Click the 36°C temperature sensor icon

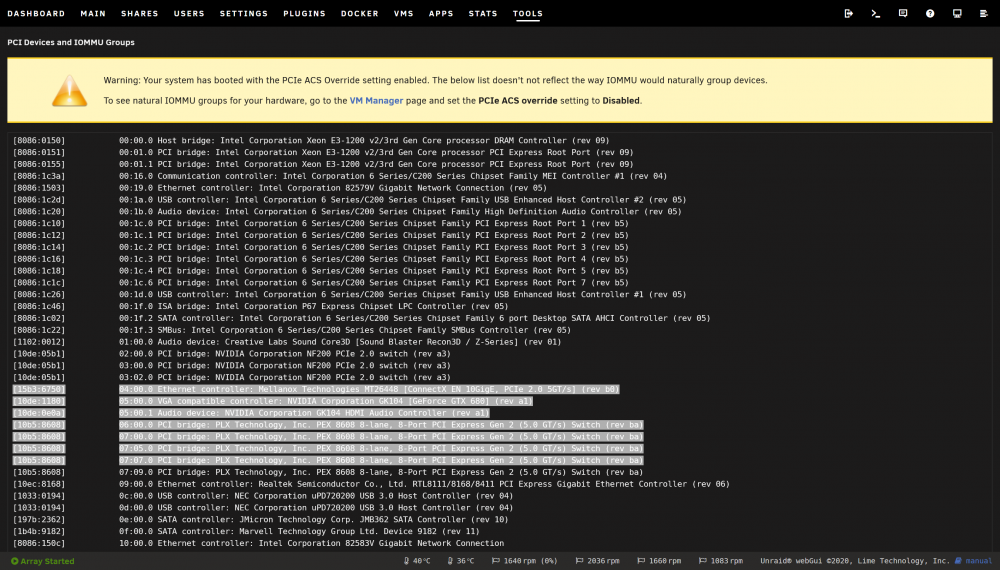pyautogui.click(x=450, y=561)
